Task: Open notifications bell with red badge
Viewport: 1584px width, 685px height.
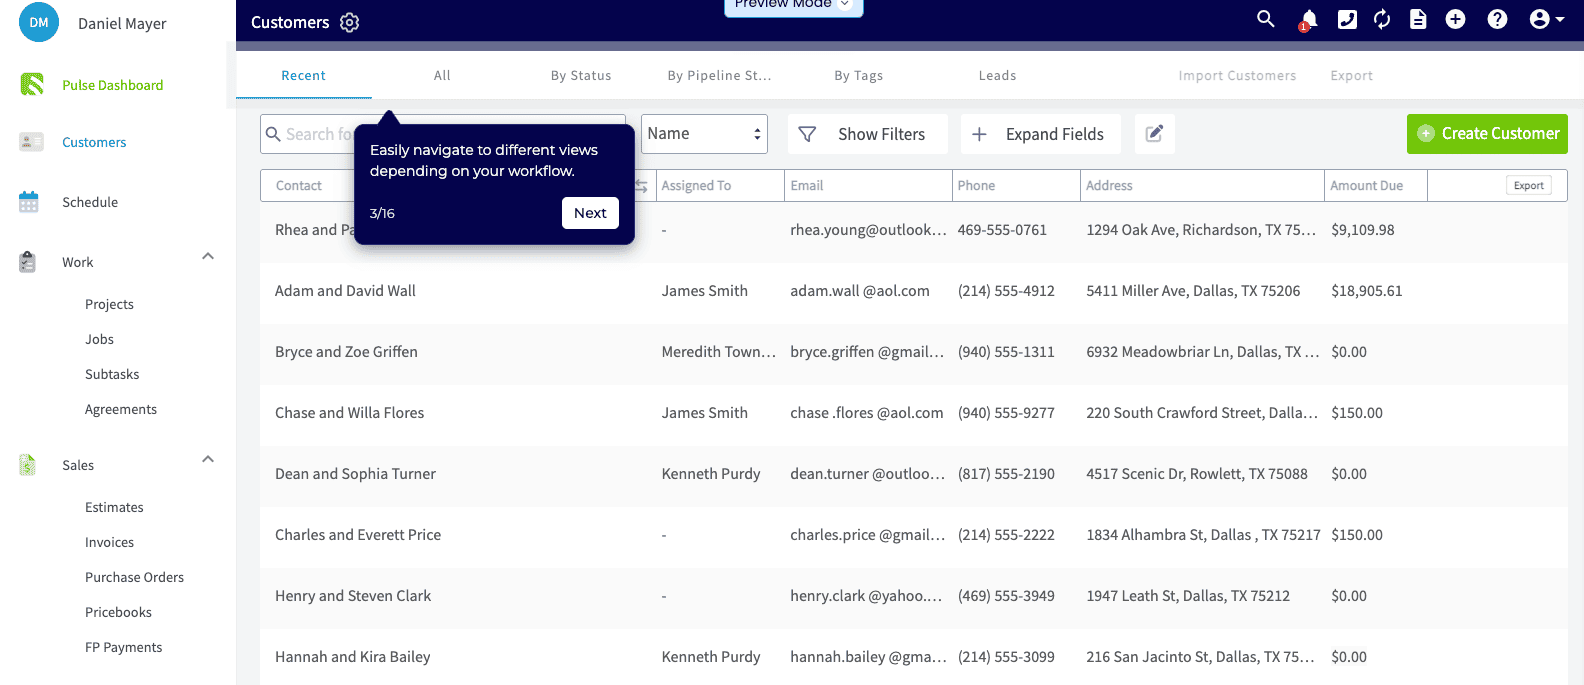Action: [x=1308, y=20]
